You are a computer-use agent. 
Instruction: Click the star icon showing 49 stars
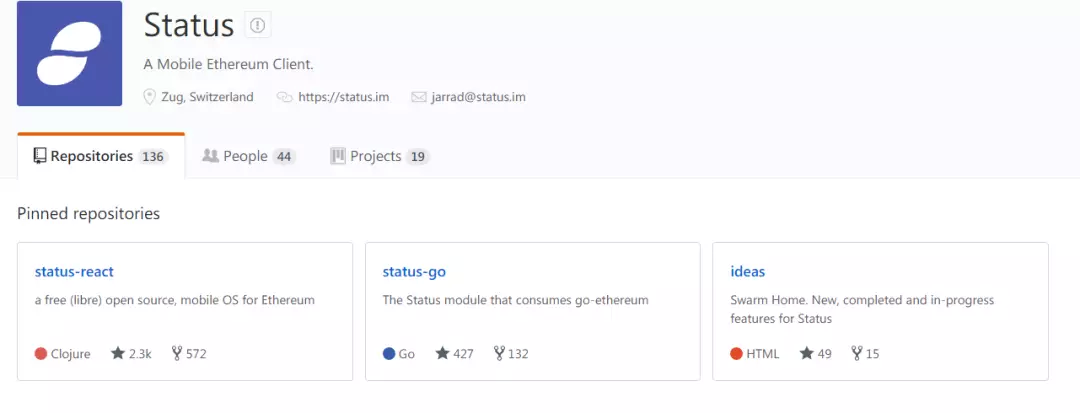point(807,353)
